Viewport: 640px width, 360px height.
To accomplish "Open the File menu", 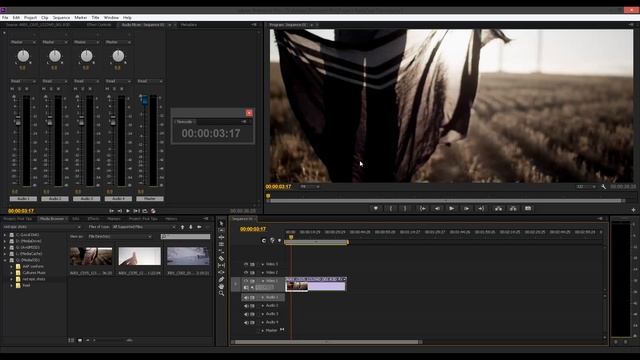I will (5, 18).
